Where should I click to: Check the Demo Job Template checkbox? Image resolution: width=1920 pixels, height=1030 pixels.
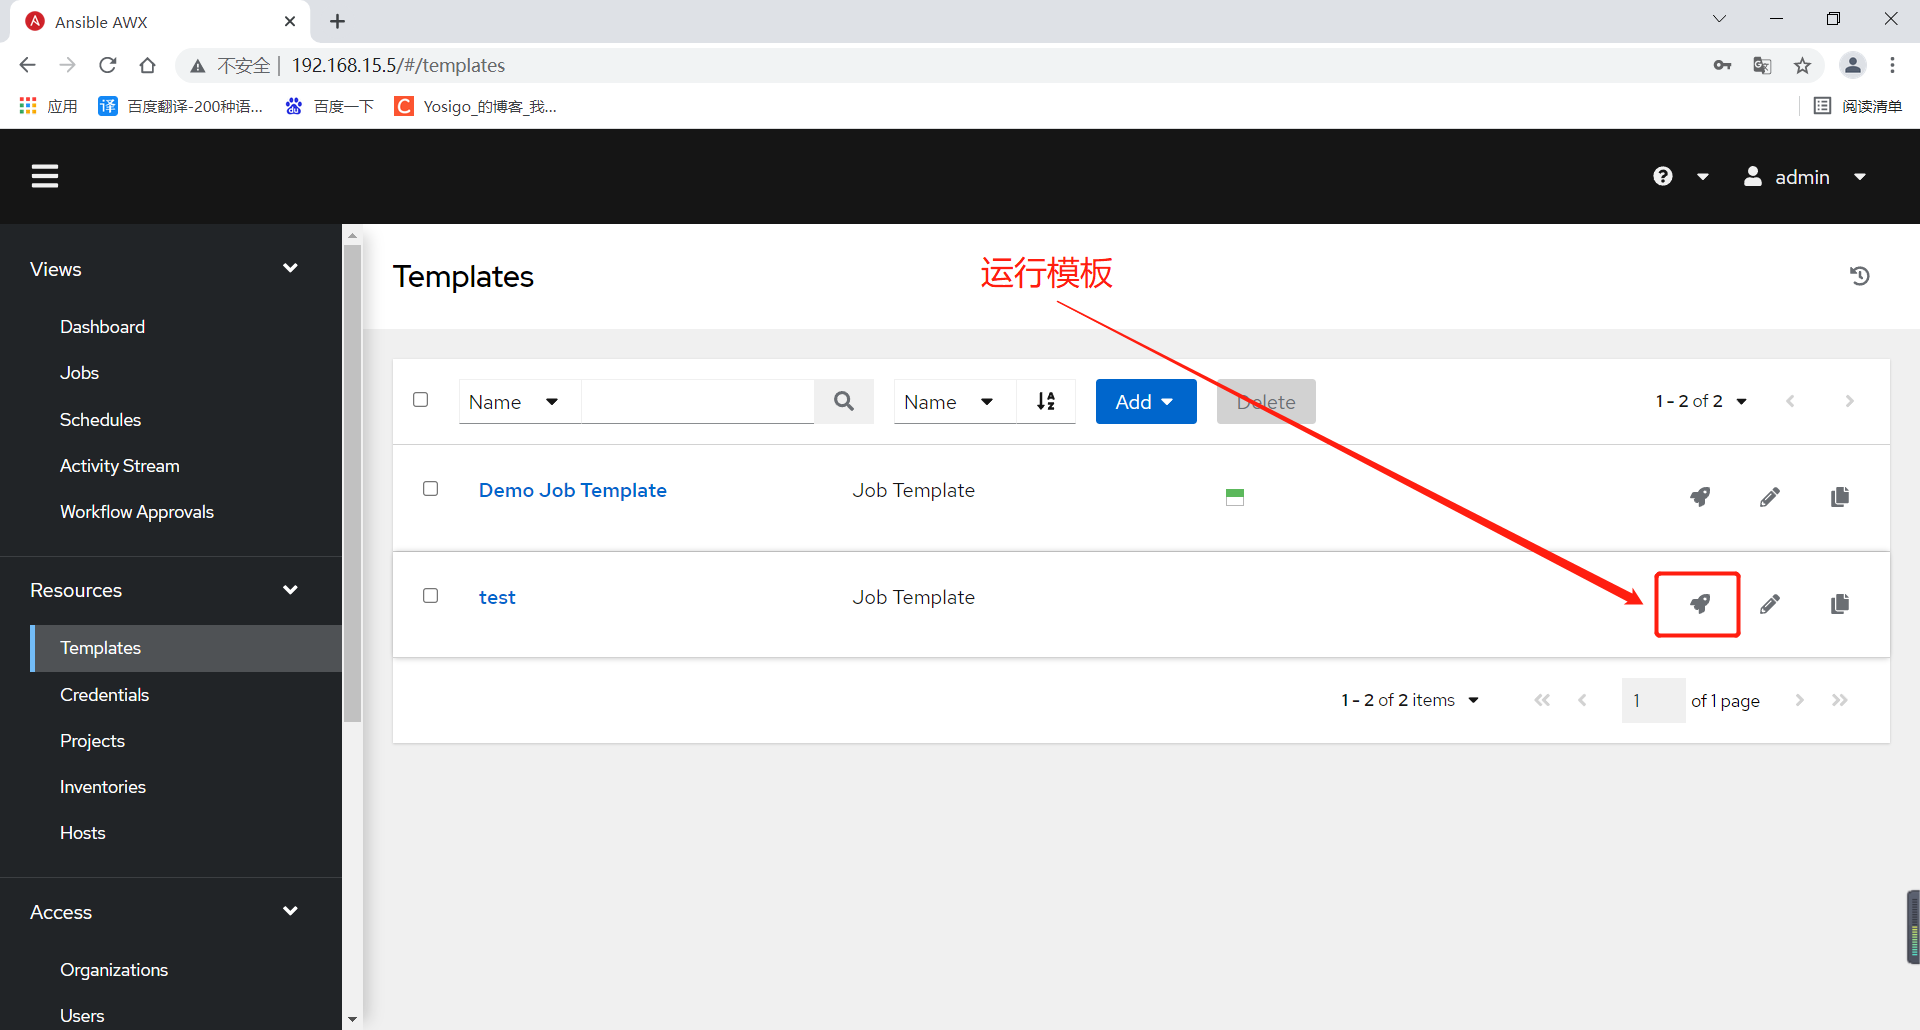431,489
